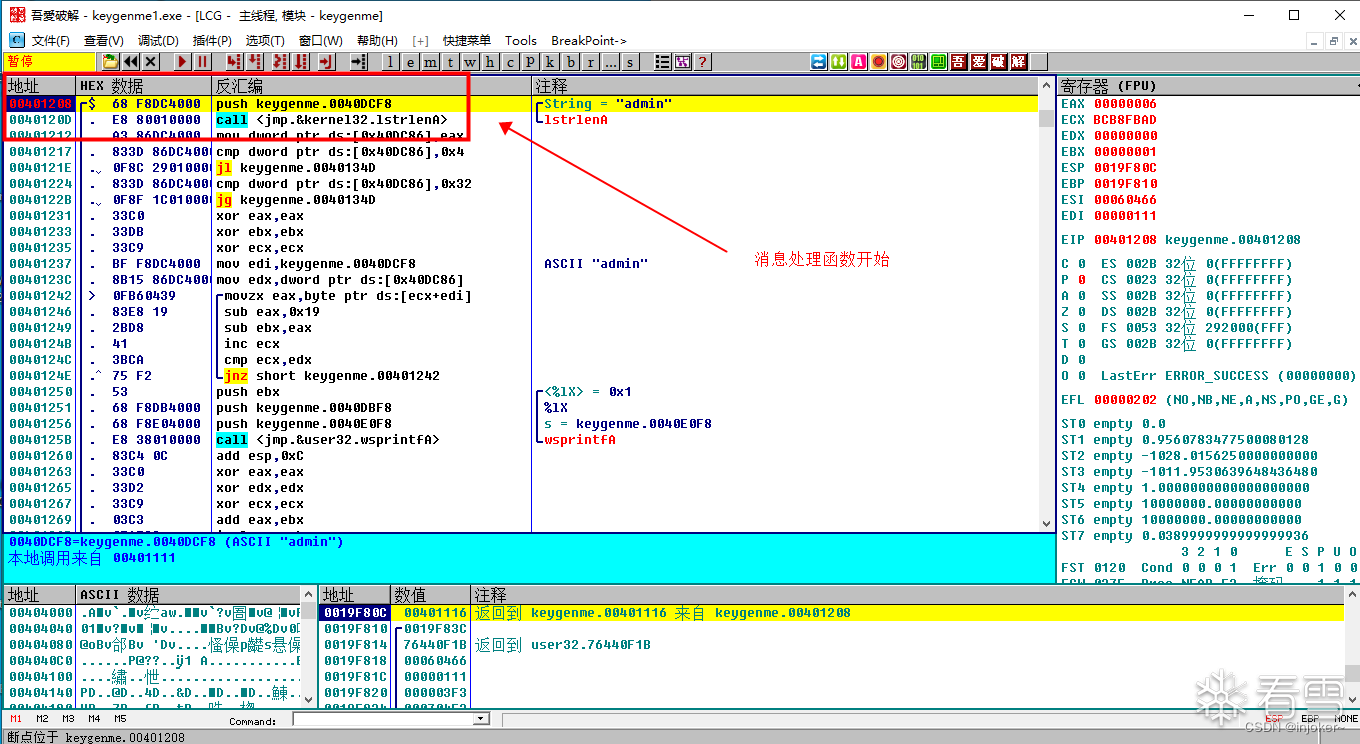The image size is (1360, 744).
Task: Open the BreakPoint-> menu
Action: 589,41
